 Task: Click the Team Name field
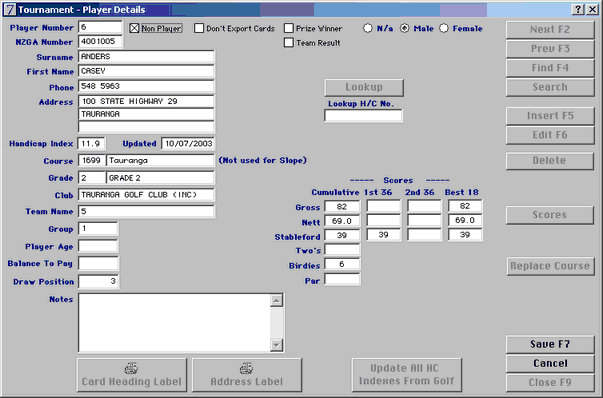[x=147, y=211]
